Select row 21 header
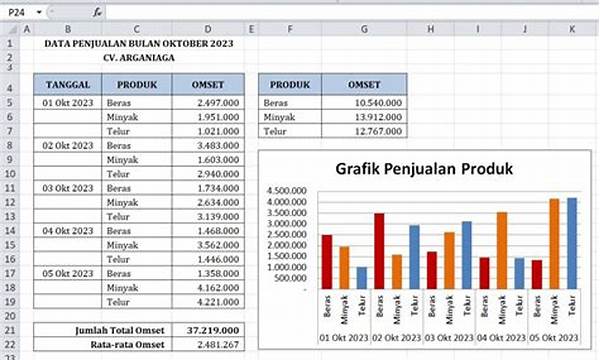This screenshot has height=360, width=600. click(10, 330)
